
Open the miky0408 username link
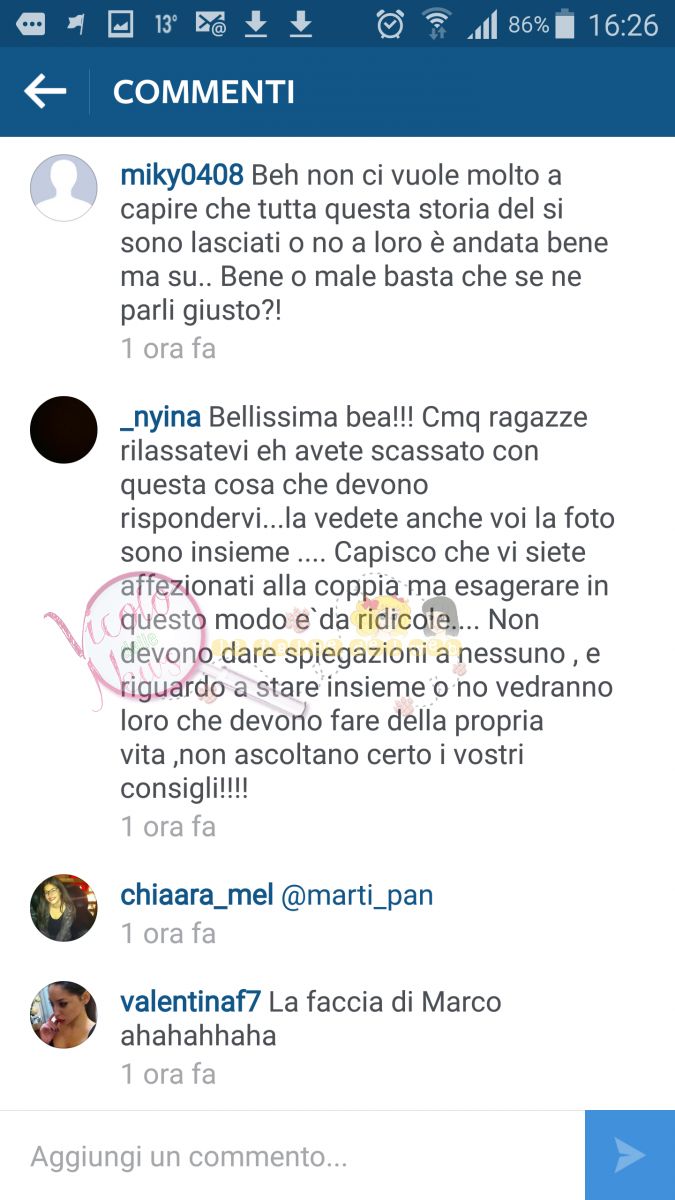[x=182, y=175]
